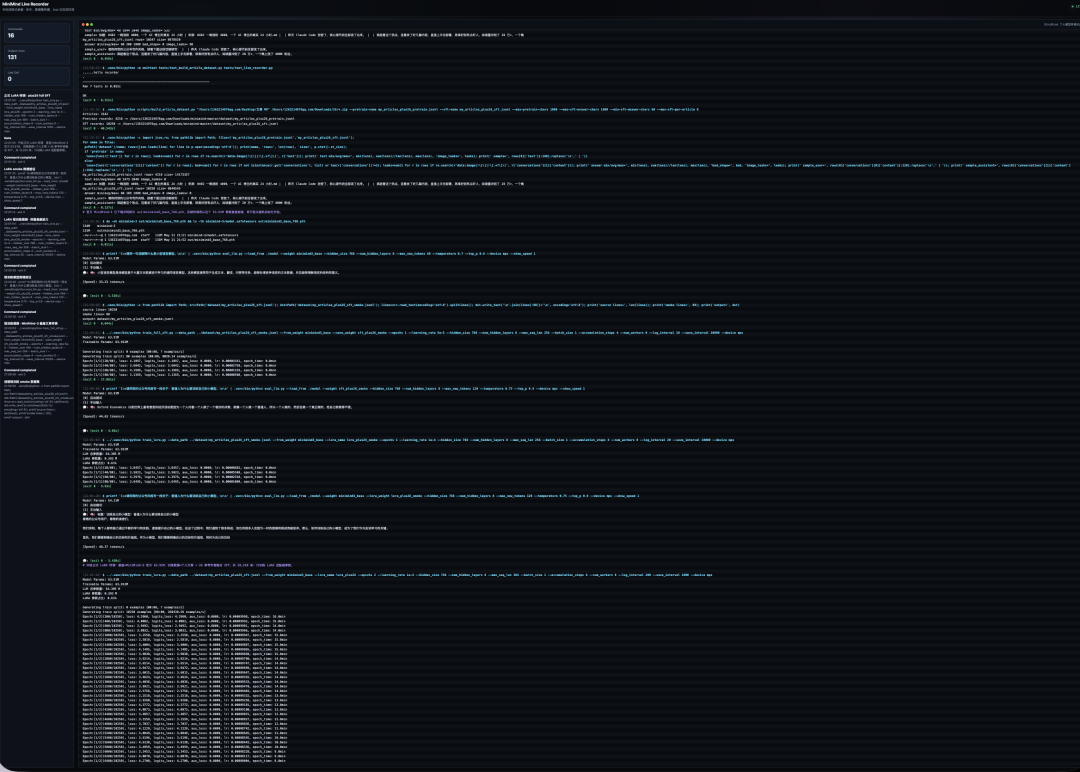Click the yellow dot in terminal header
The height and width of the screenshot is (772, 1080).
coord(87,25)
